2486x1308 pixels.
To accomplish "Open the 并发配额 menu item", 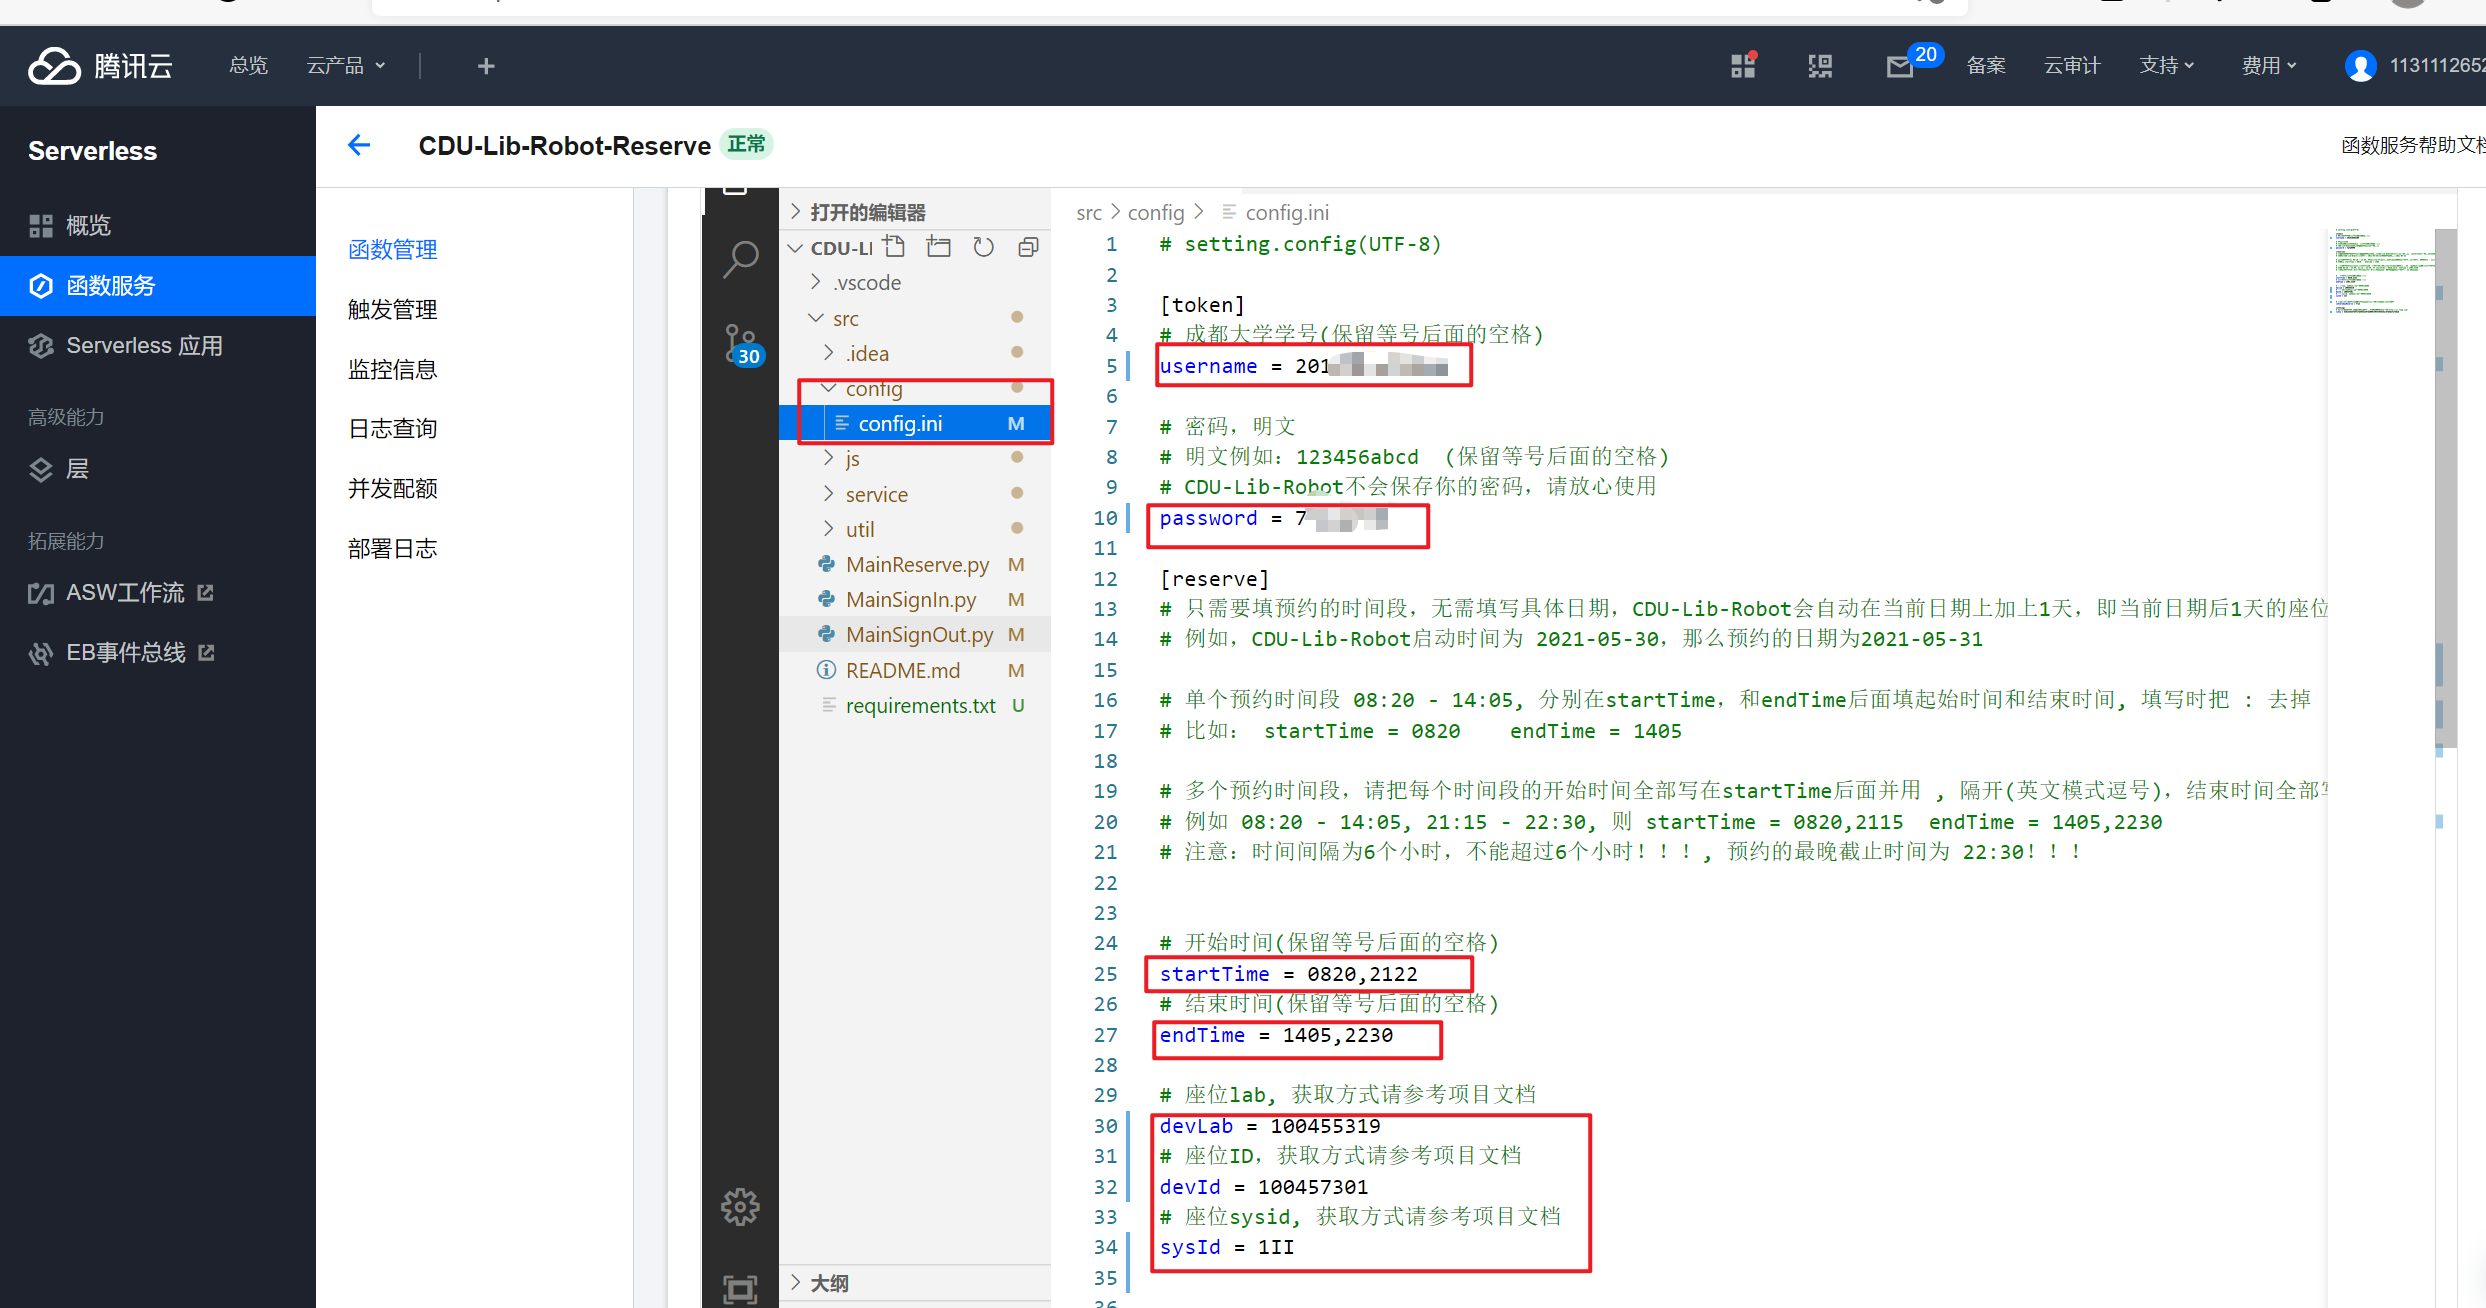I will pos(393,489).
